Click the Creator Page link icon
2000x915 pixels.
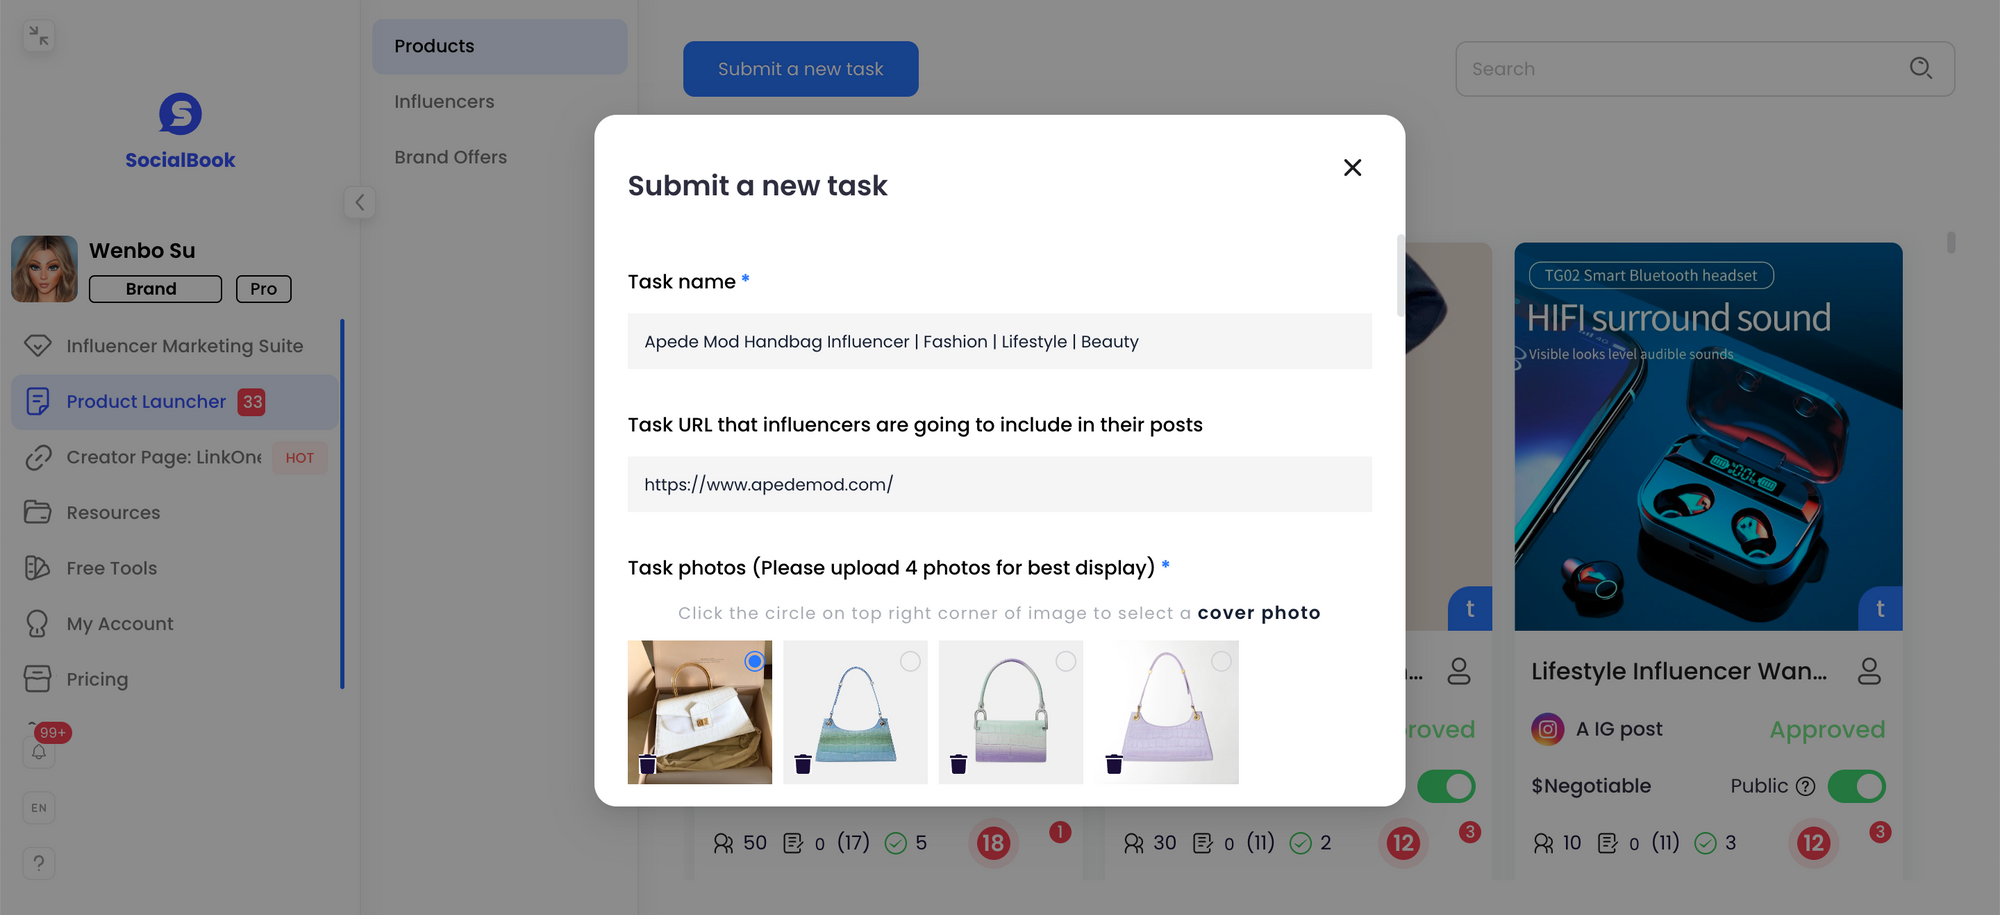click(x=37, y=457)
